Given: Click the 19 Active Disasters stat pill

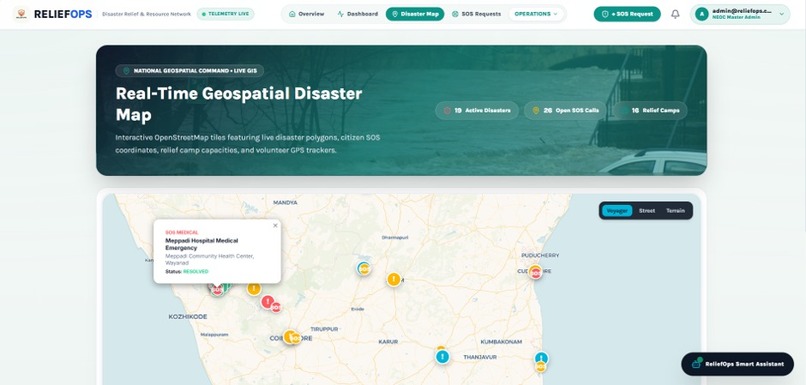Looking at the screenshot, I should 477,111.
